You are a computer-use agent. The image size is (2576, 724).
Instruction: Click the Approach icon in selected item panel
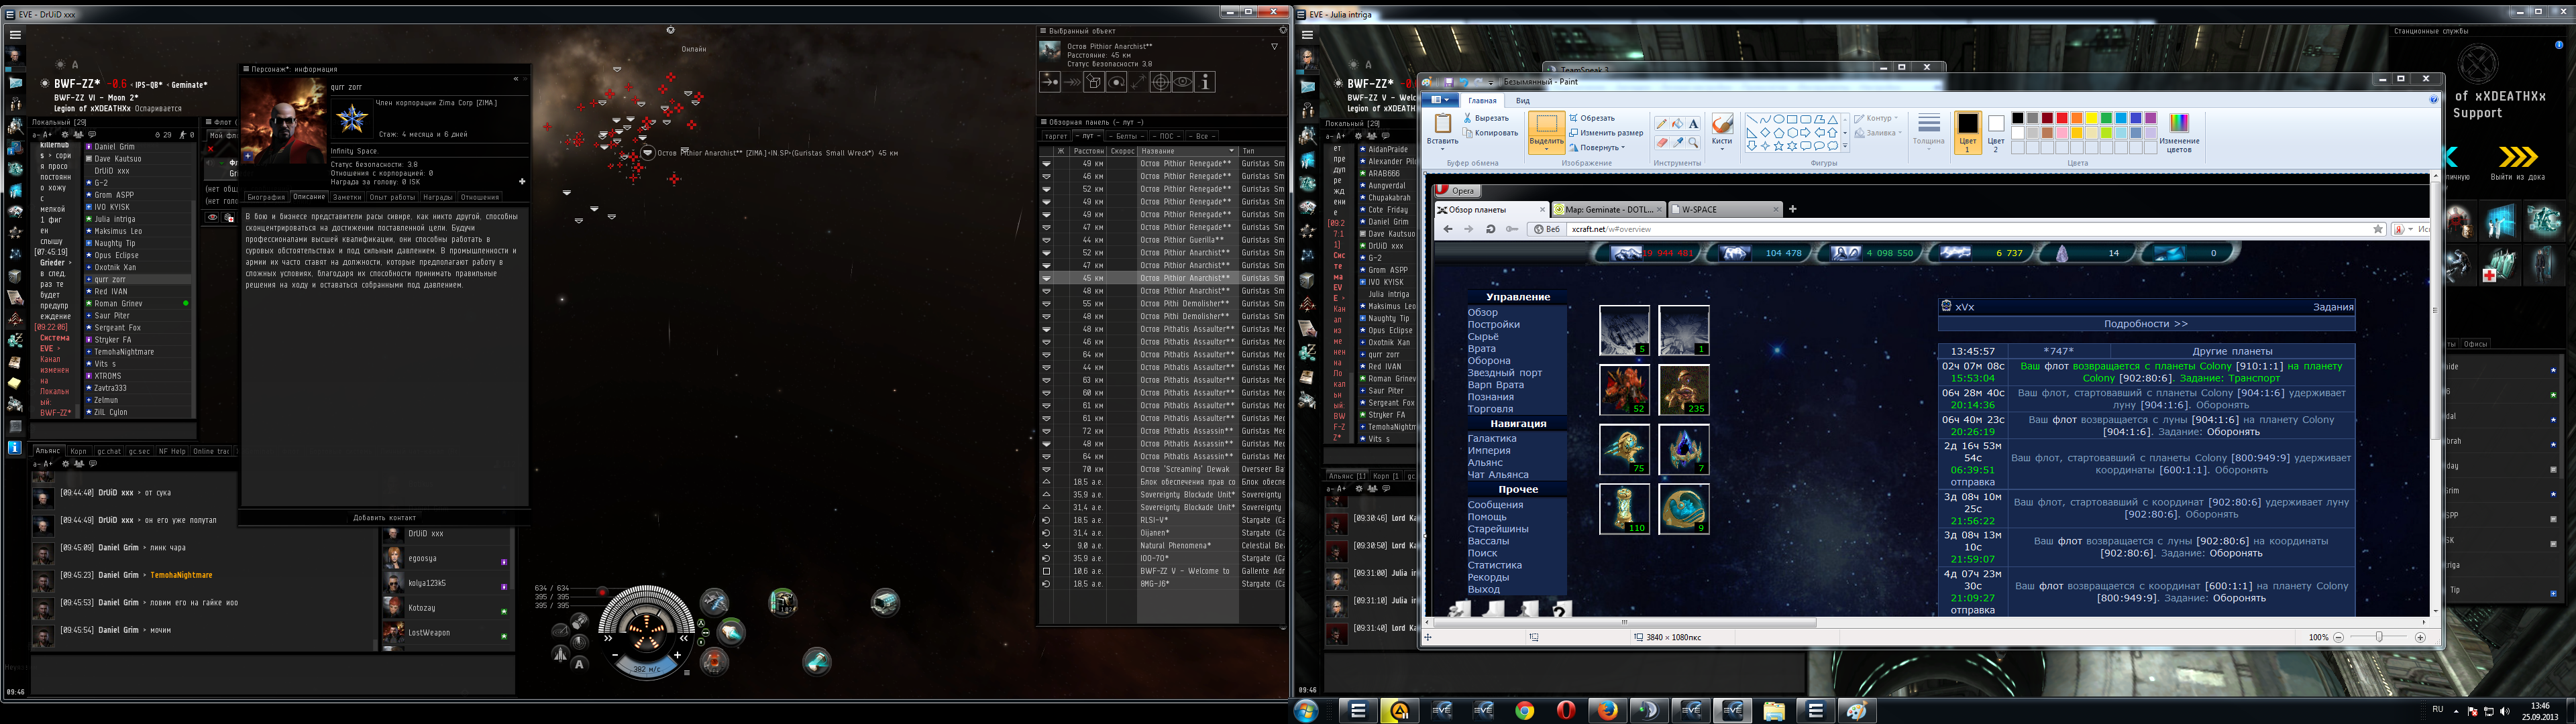[1050, 82]
